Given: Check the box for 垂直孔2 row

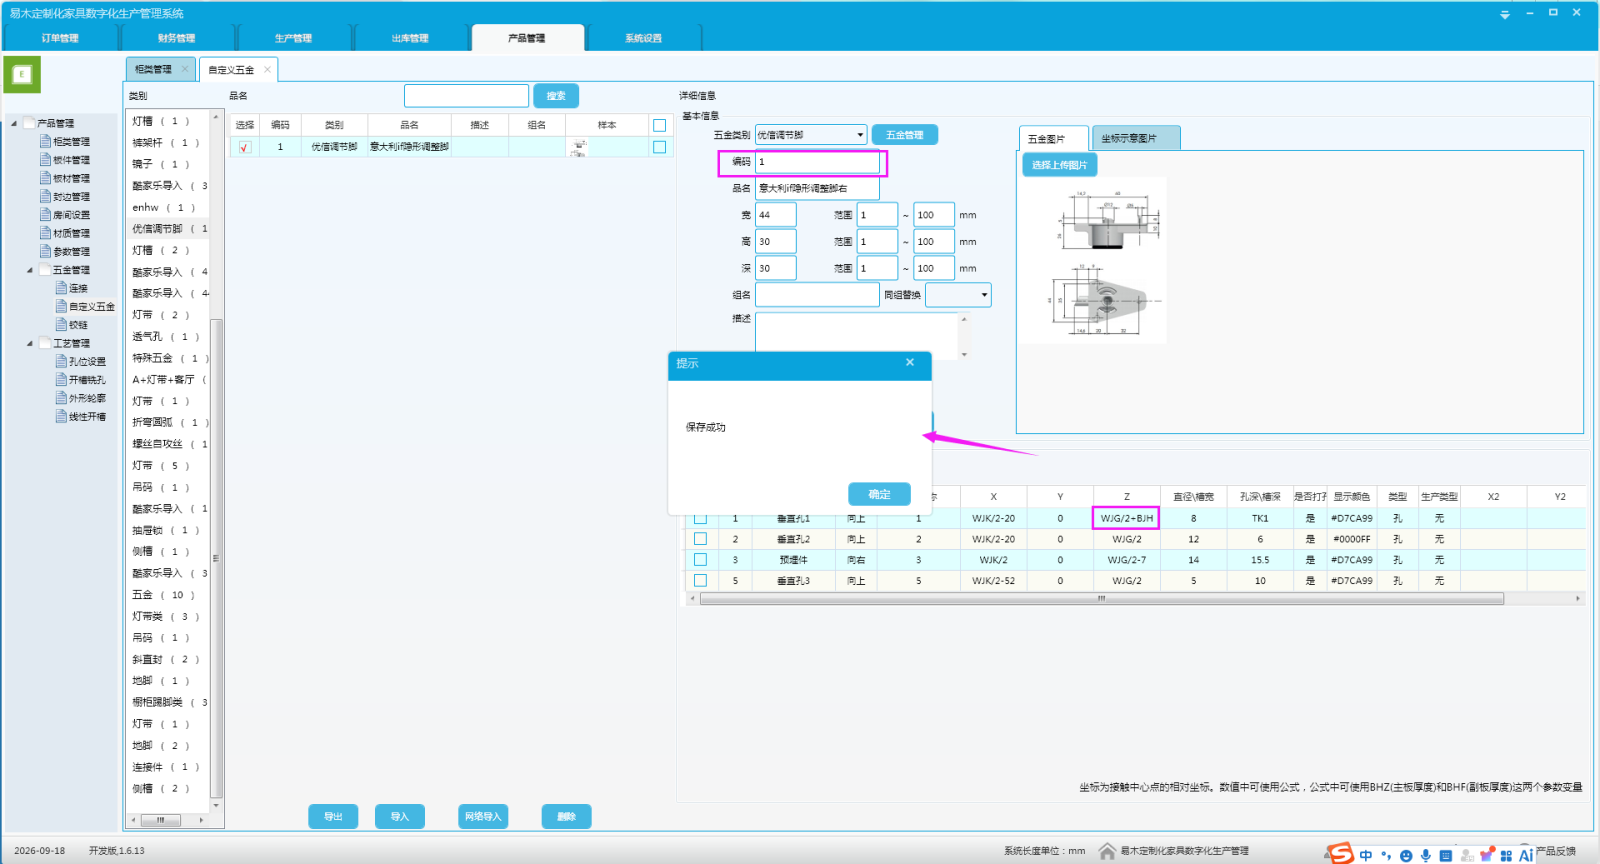Looking at the screenshot, I should tap(700, 539).
